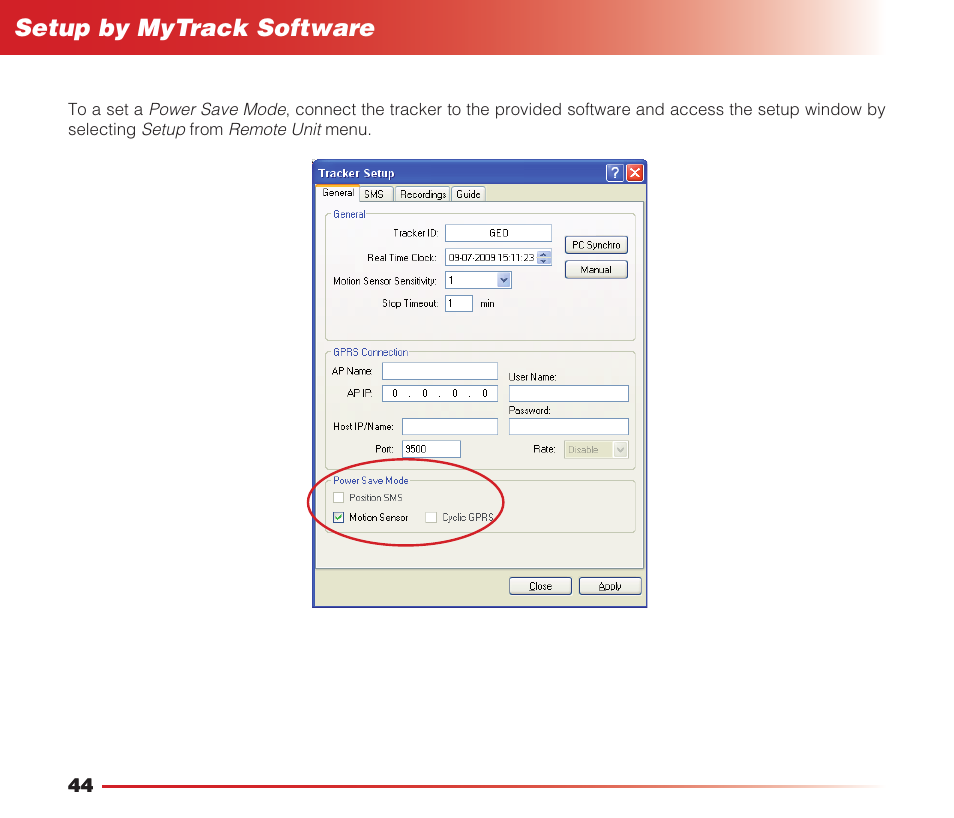The width and height of the screenshot is (954, 818).
Task: Click the 'User Name:' label
Action: 532,377
